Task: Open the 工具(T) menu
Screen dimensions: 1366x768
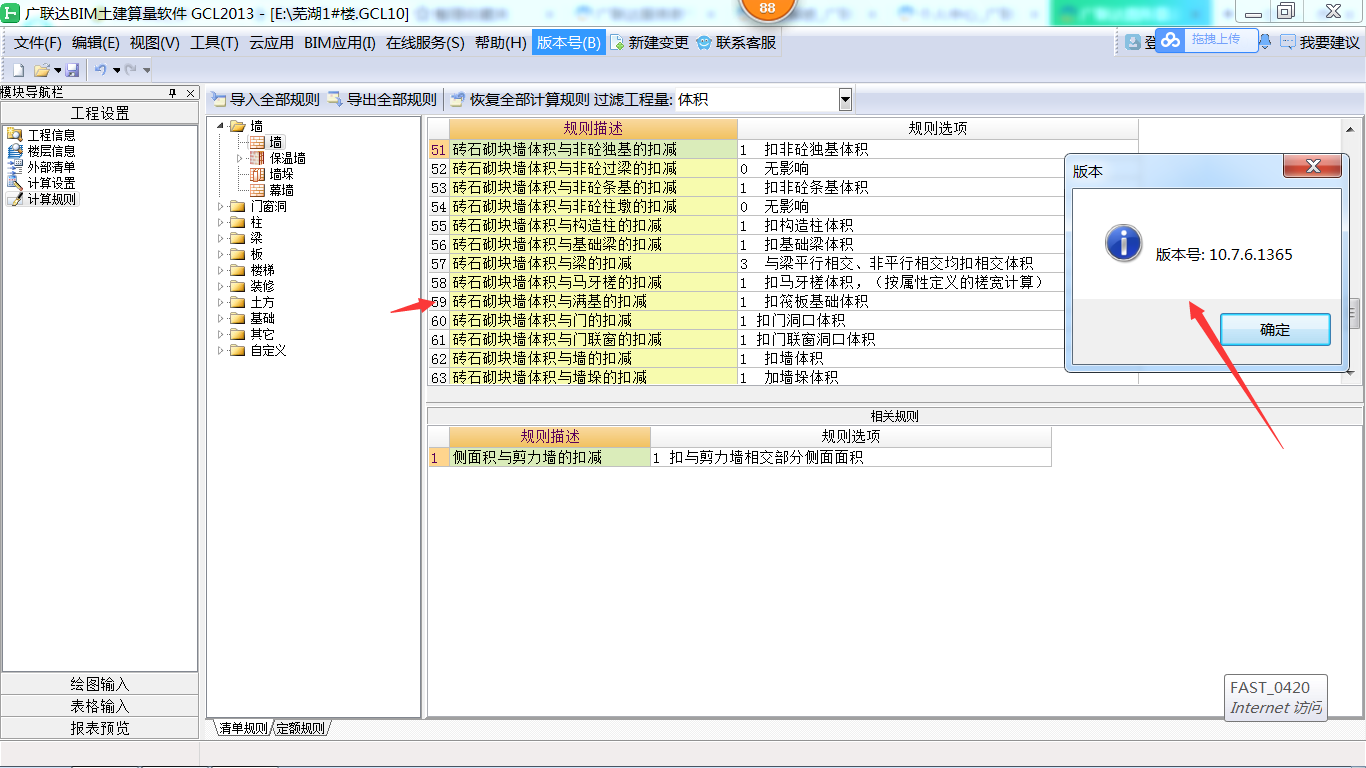Action: click(x=214, y=43)
